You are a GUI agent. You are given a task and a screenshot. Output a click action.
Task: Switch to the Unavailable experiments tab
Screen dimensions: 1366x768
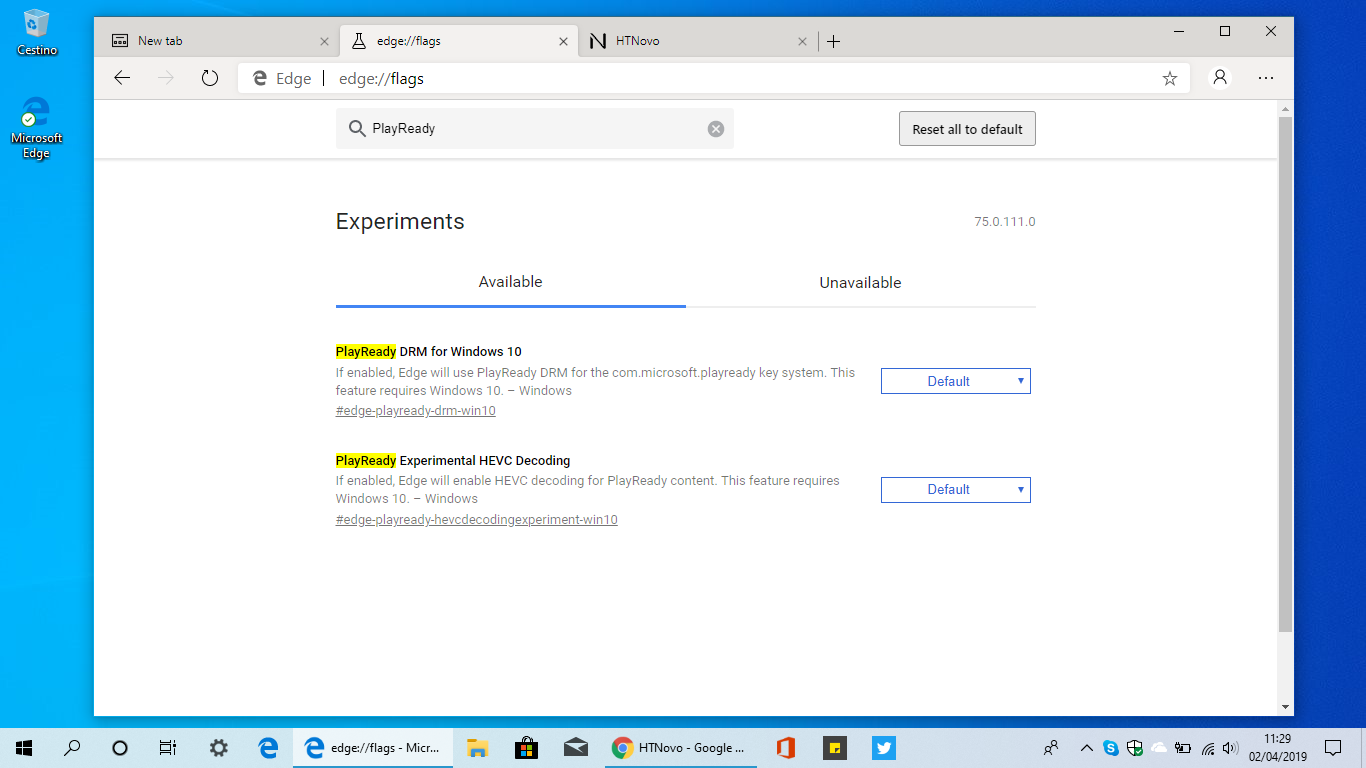tap(859, 283)
